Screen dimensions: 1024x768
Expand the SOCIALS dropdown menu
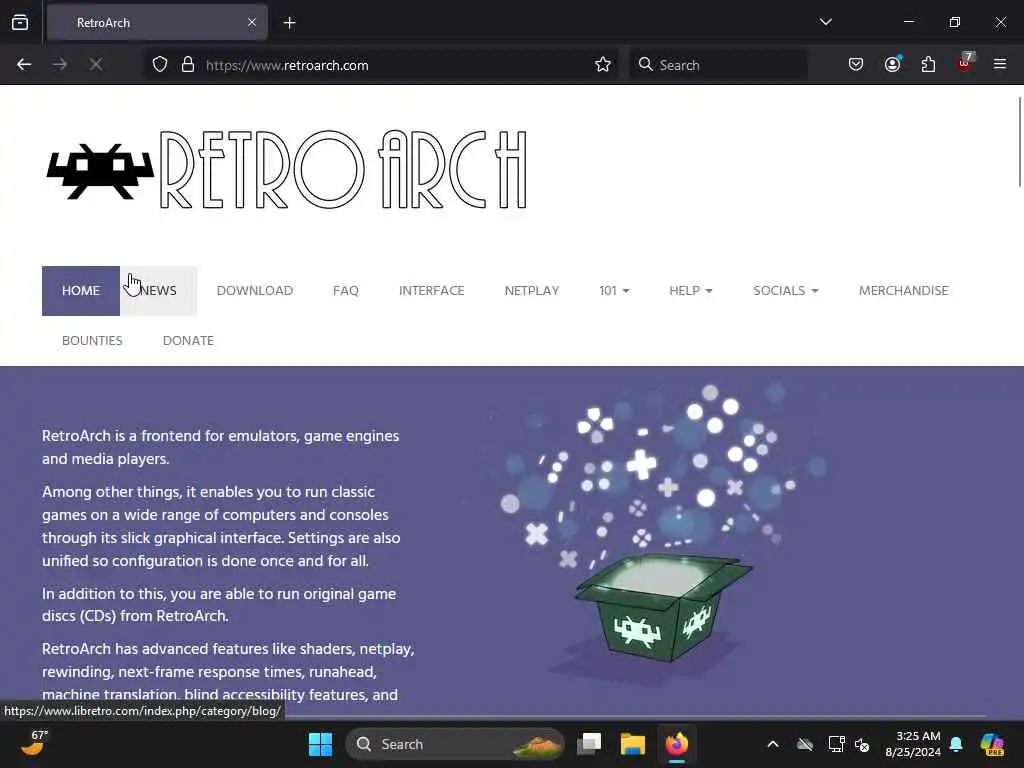[786, 291]
